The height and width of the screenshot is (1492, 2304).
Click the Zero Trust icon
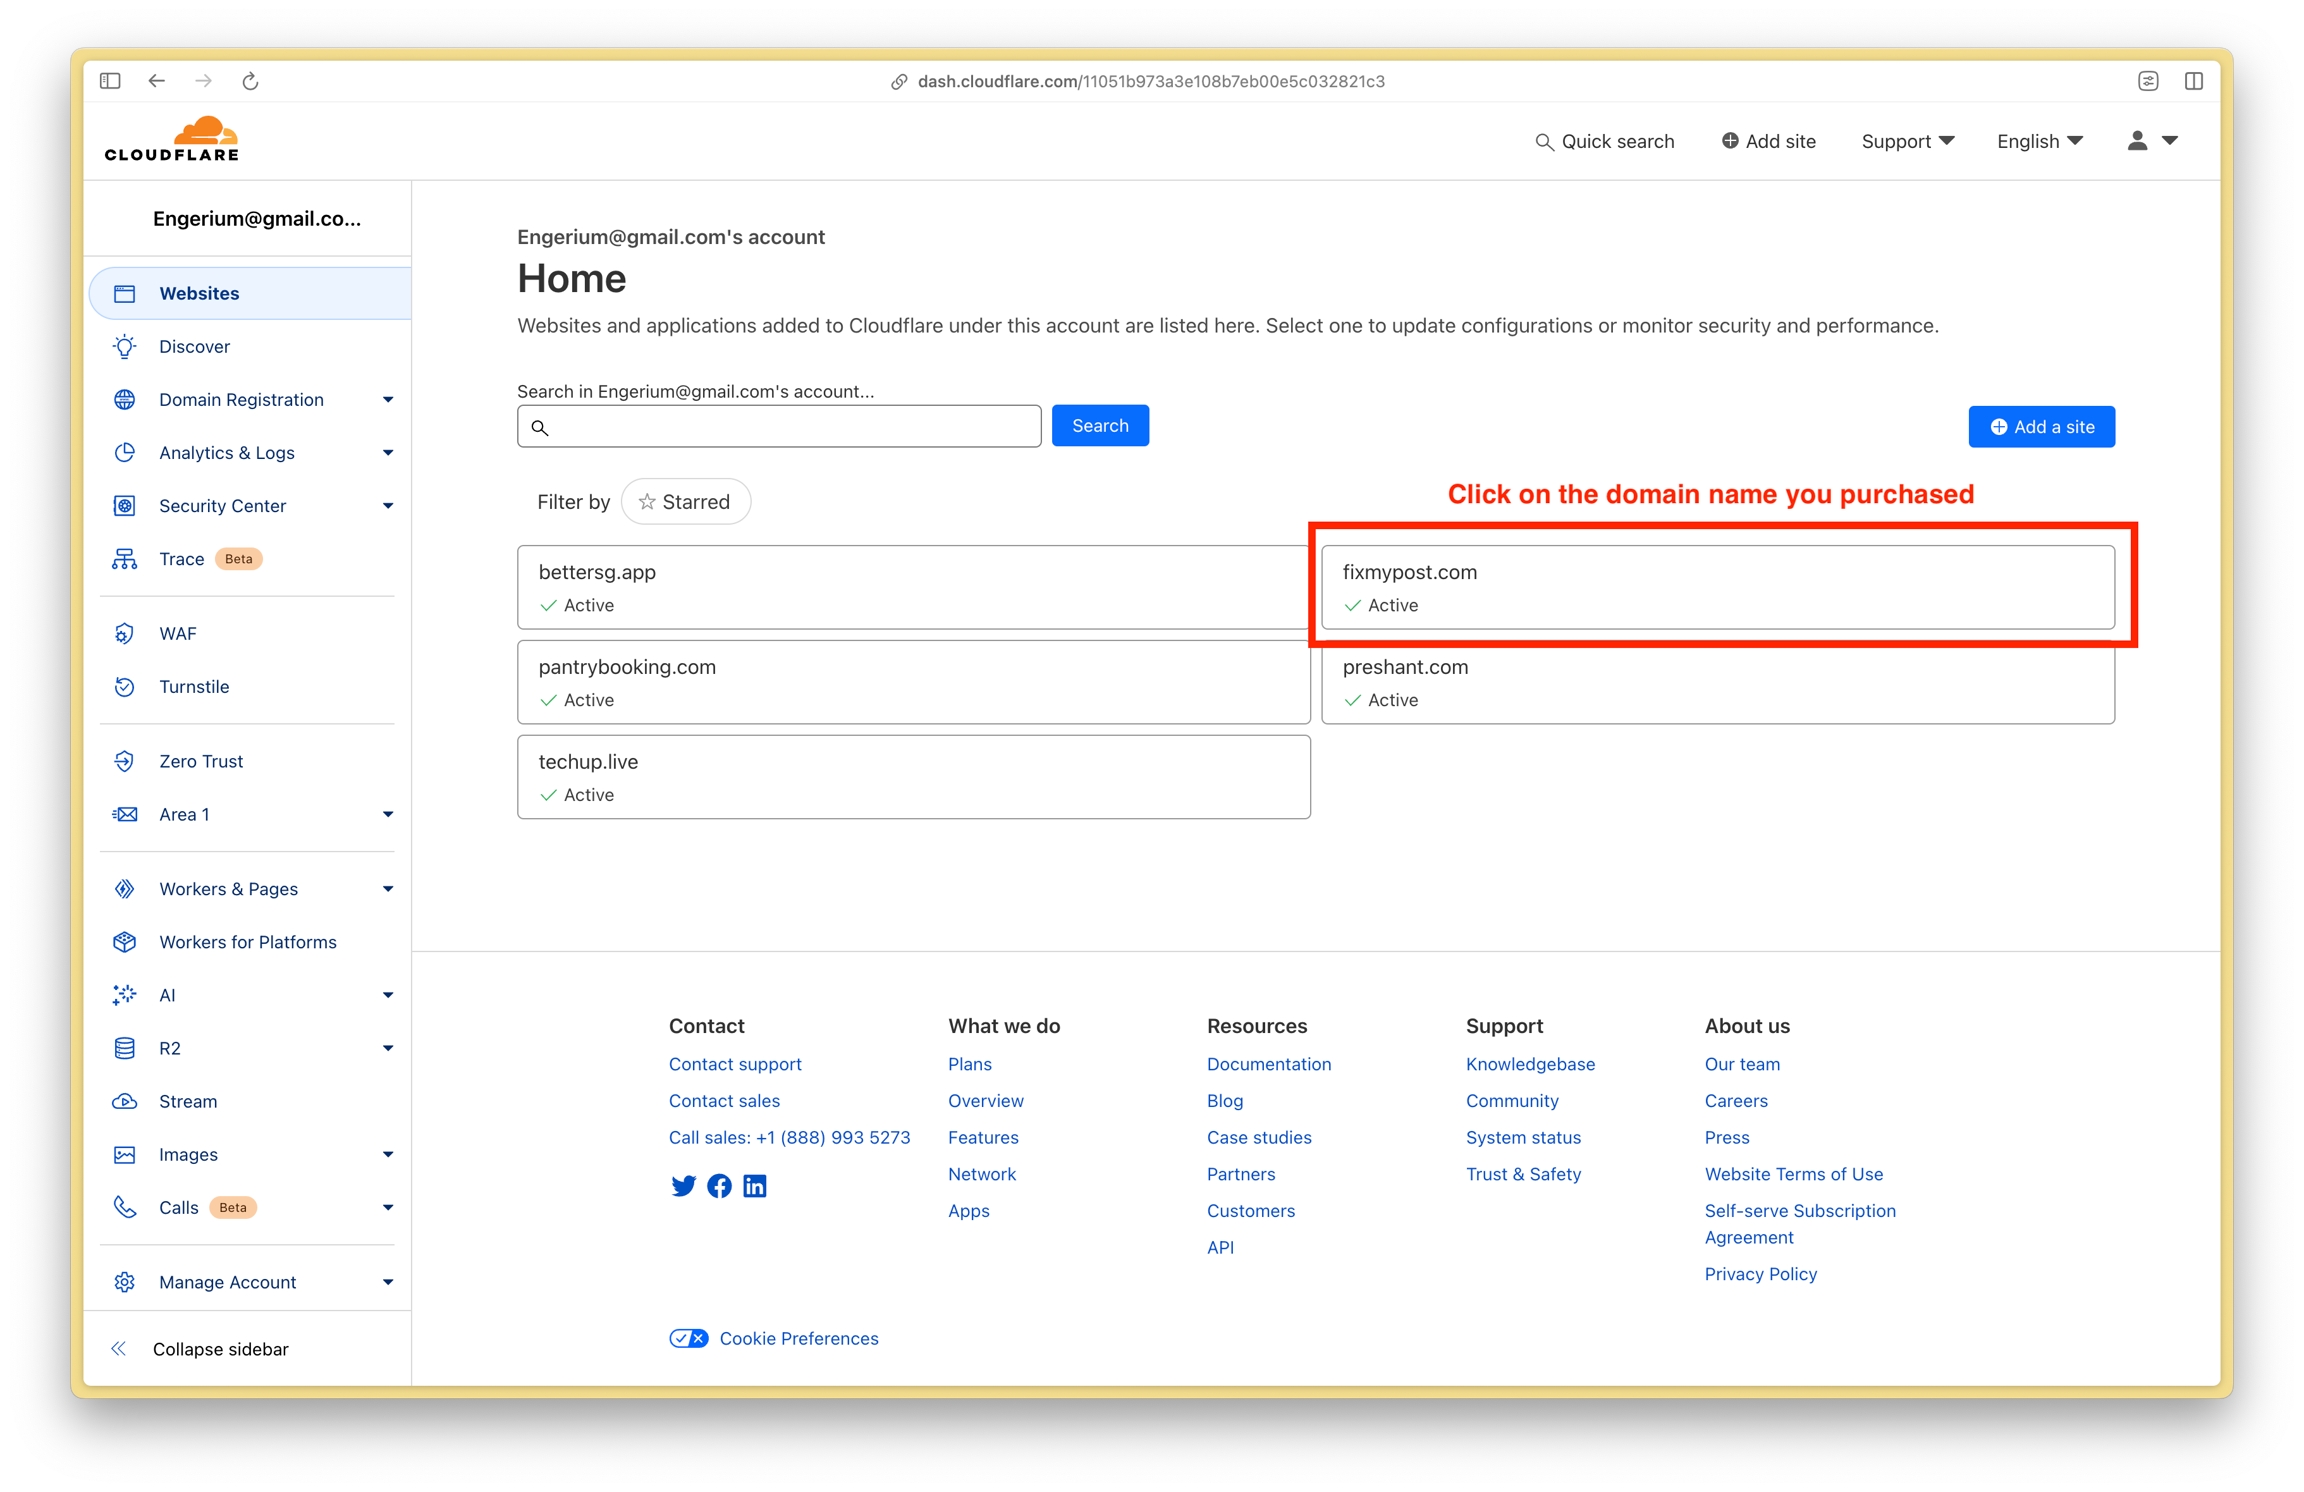[125, 761]
